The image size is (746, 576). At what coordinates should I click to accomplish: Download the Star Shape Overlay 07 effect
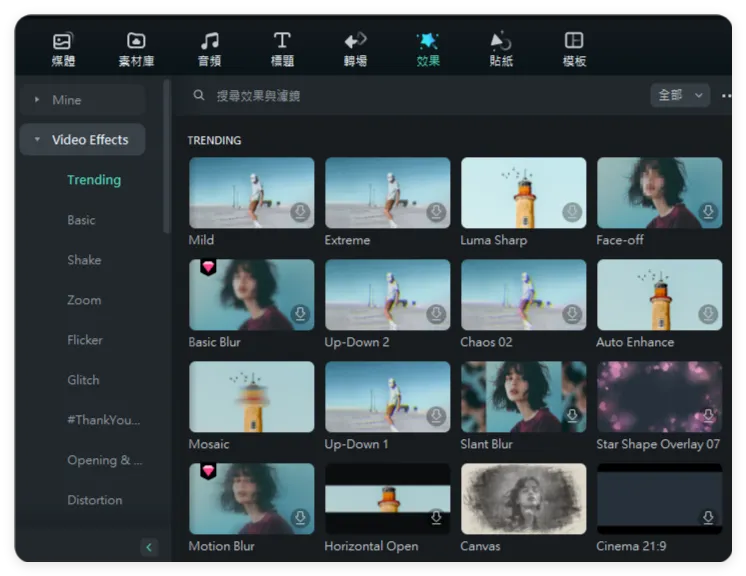click(708, 416)
